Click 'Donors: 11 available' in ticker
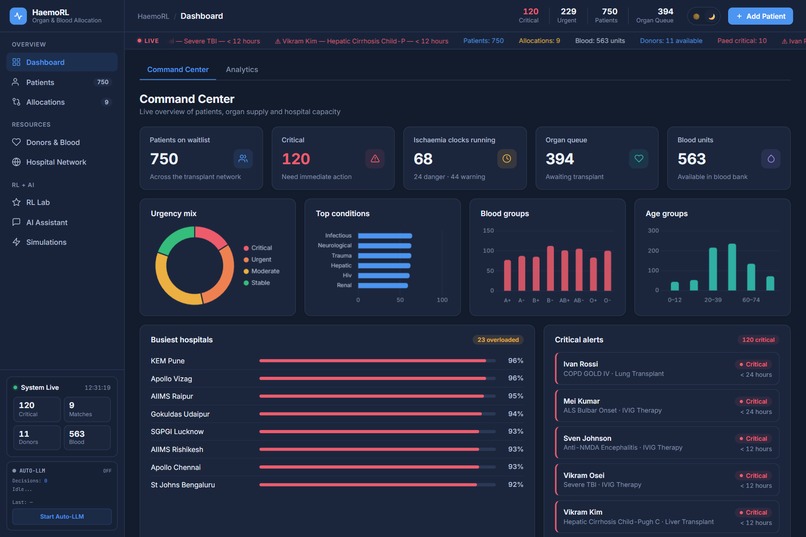806x537 pixels. pyautogui.click(x=671, y=41)
